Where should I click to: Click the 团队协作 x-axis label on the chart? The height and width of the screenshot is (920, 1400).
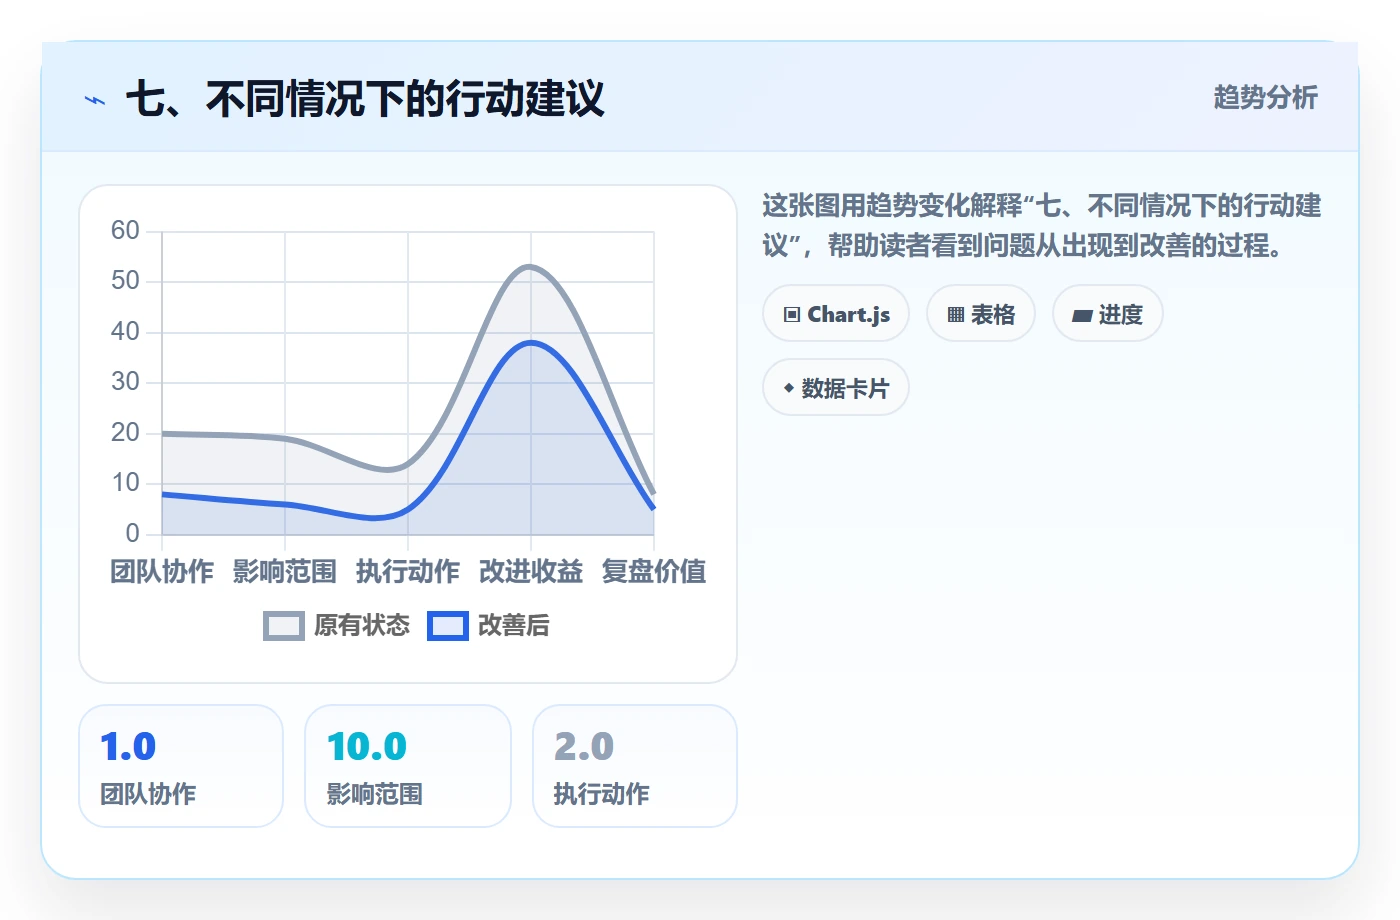coord(162,572)
